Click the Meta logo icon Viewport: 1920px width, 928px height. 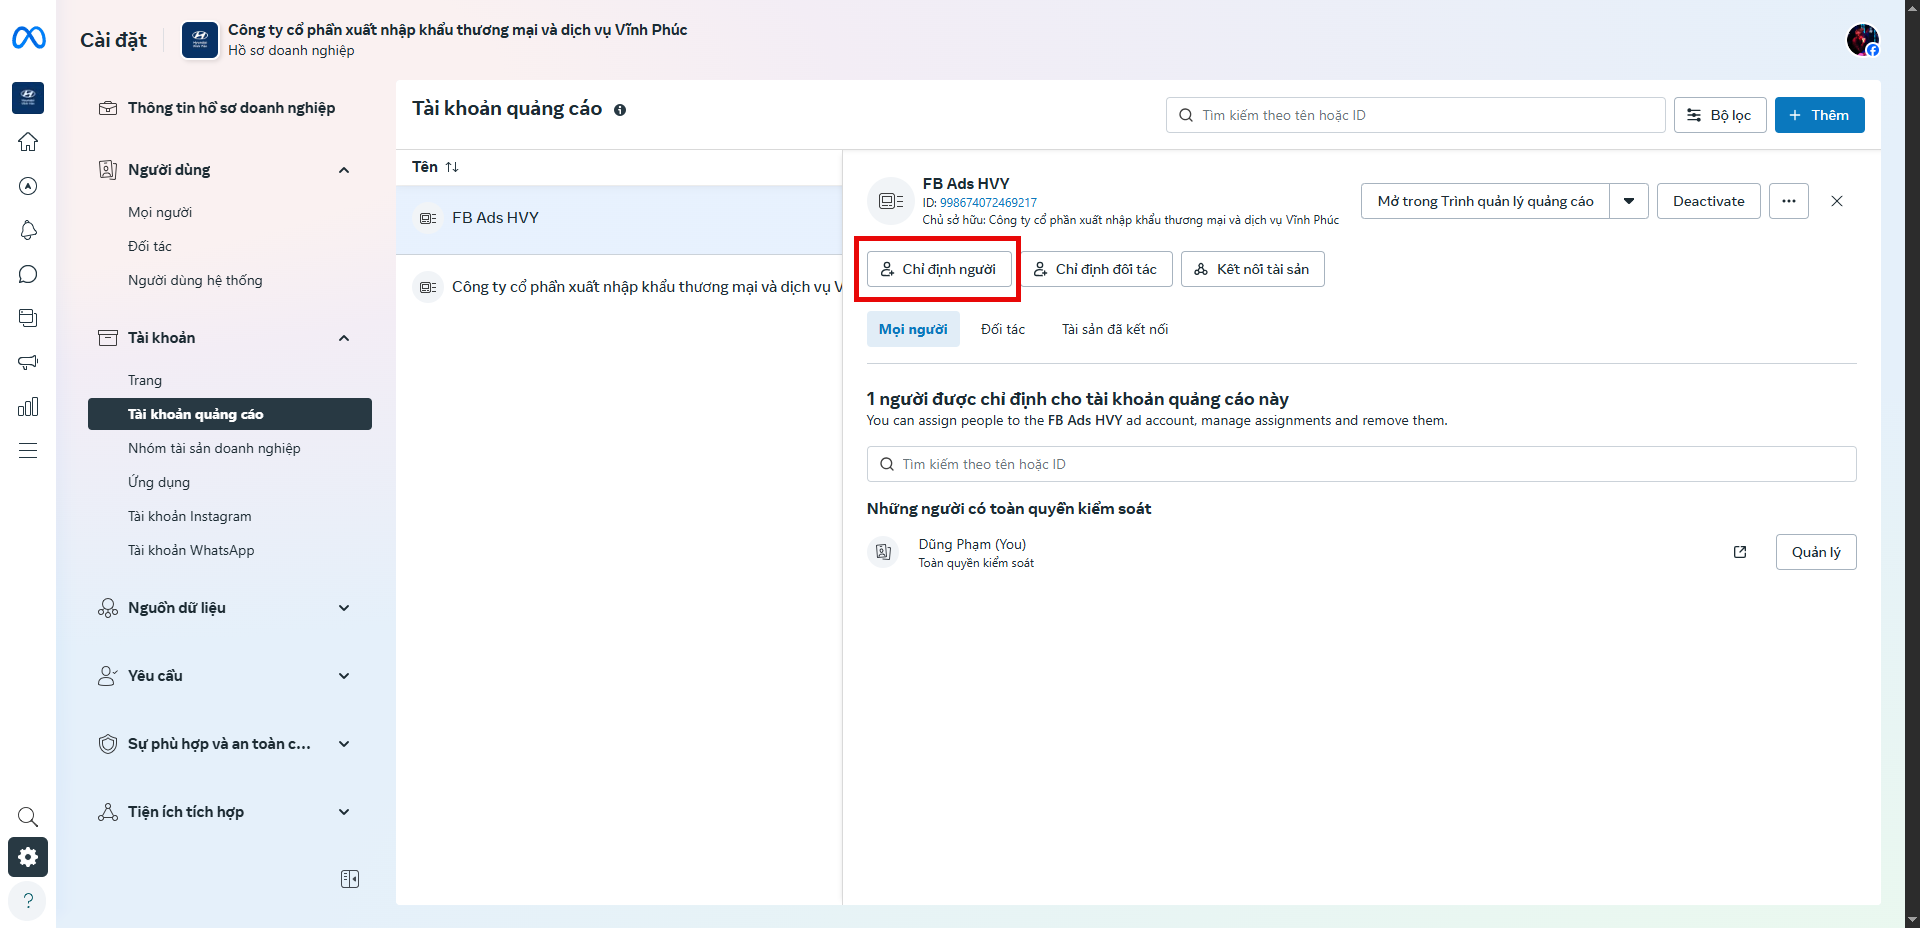pyautogui.click(x=28, y=38)
